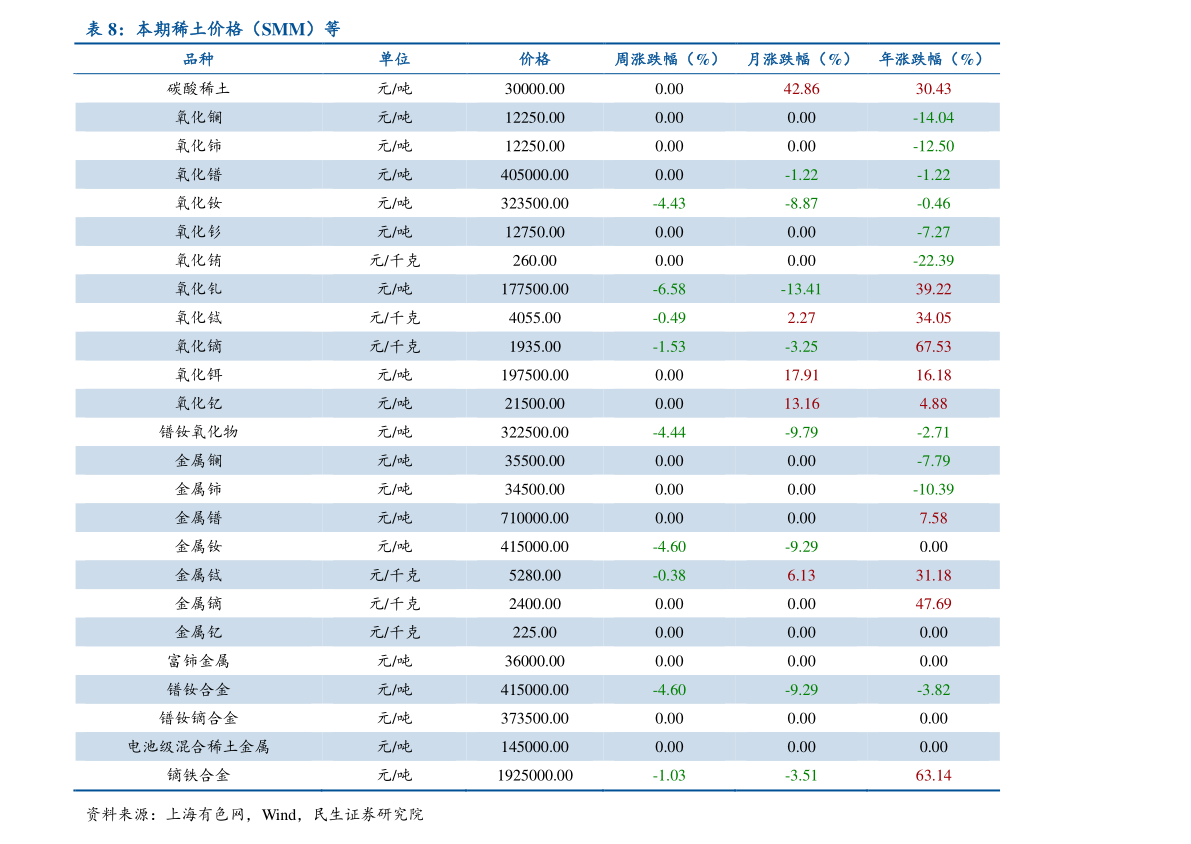Select the yearly value -22.39
The width and height of the screenshot is (1191, 844).
(934, 261)
